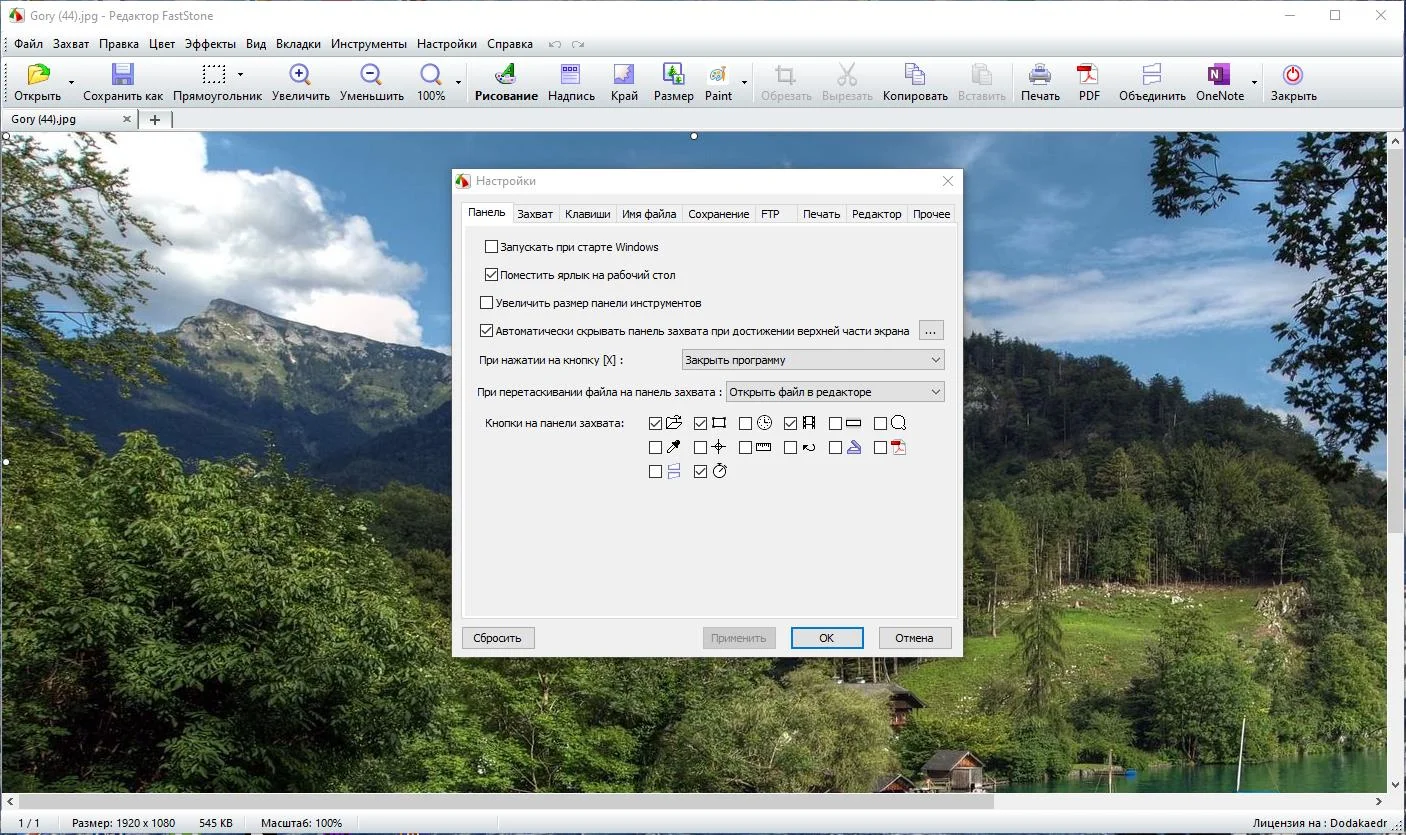Send to OneNote via toolbar icon
This screenshot has width=1406, height=835.
(1219, 74)
